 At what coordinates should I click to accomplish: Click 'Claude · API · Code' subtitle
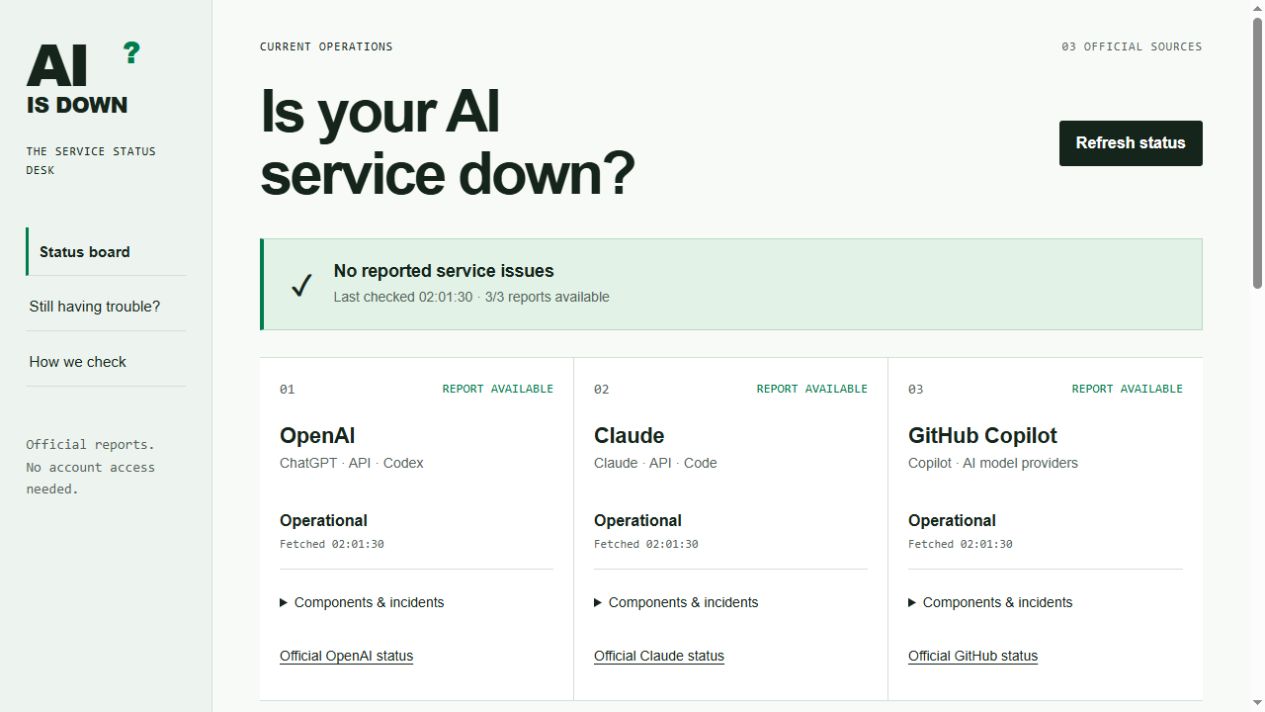[x=655, y=463]
